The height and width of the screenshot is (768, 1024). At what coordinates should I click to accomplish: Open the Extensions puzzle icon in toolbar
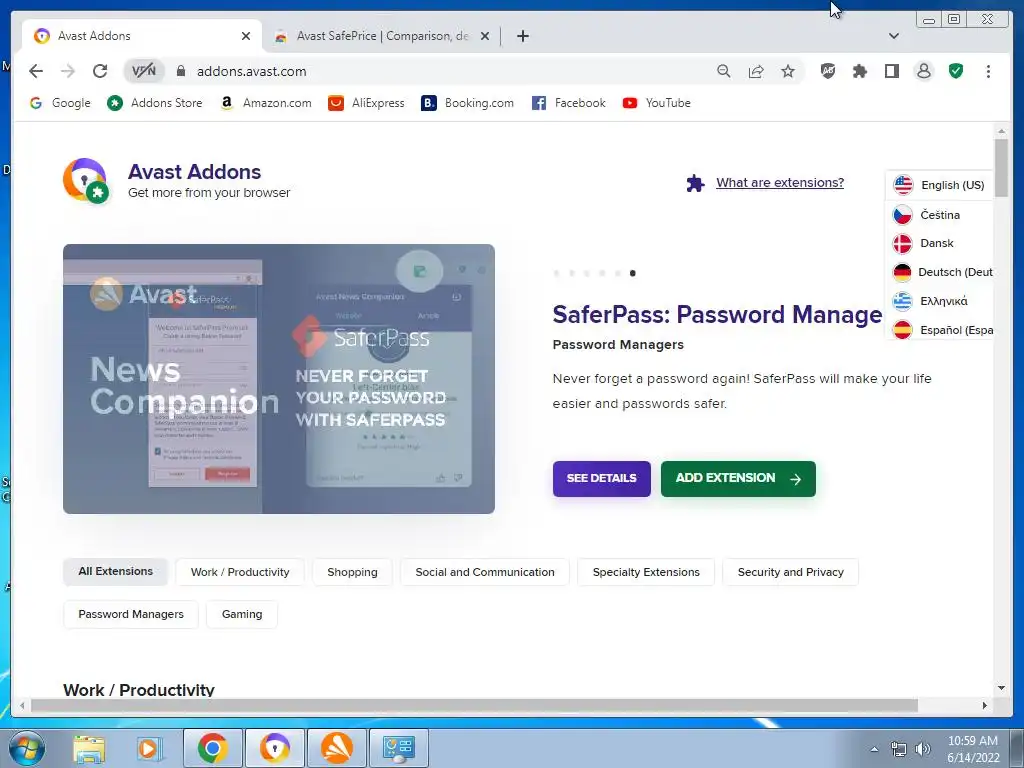(860, 71)
